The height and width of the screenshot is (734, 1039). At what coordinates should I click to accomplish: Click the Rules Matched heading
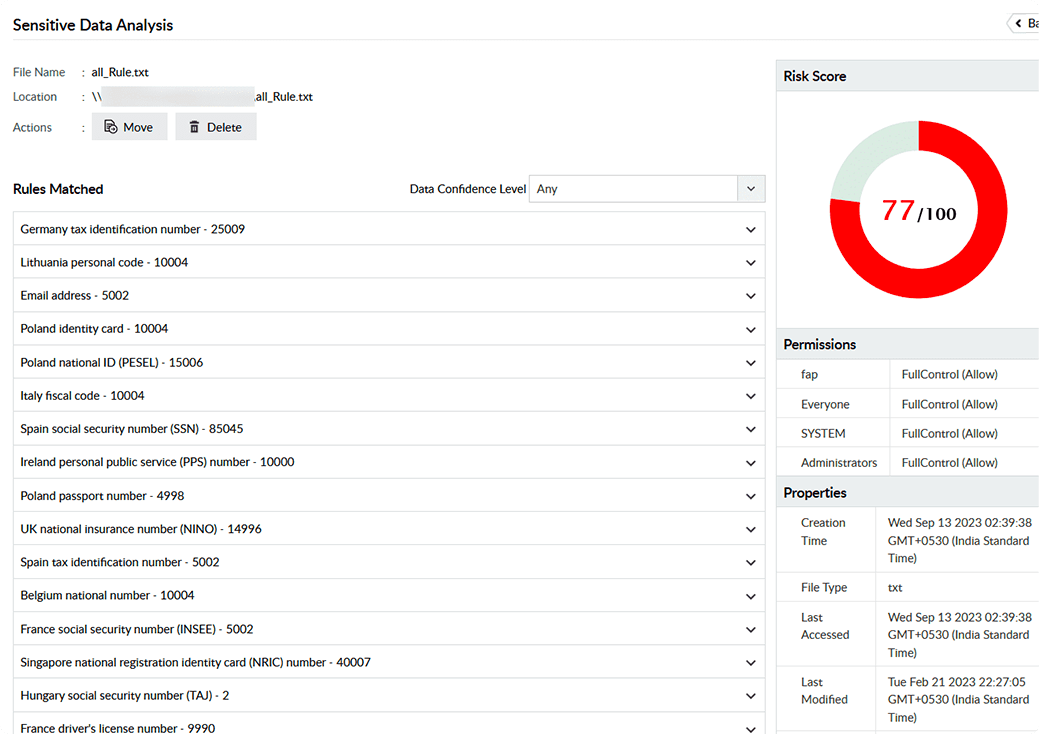(x=58, y=189)
